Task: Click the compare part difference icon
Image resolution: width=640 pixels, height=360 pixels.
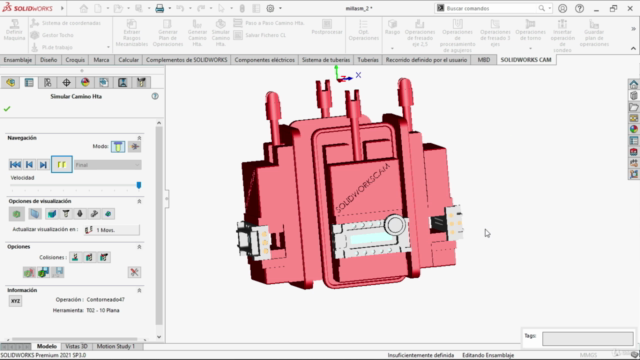Action: [x=29, y=272]
